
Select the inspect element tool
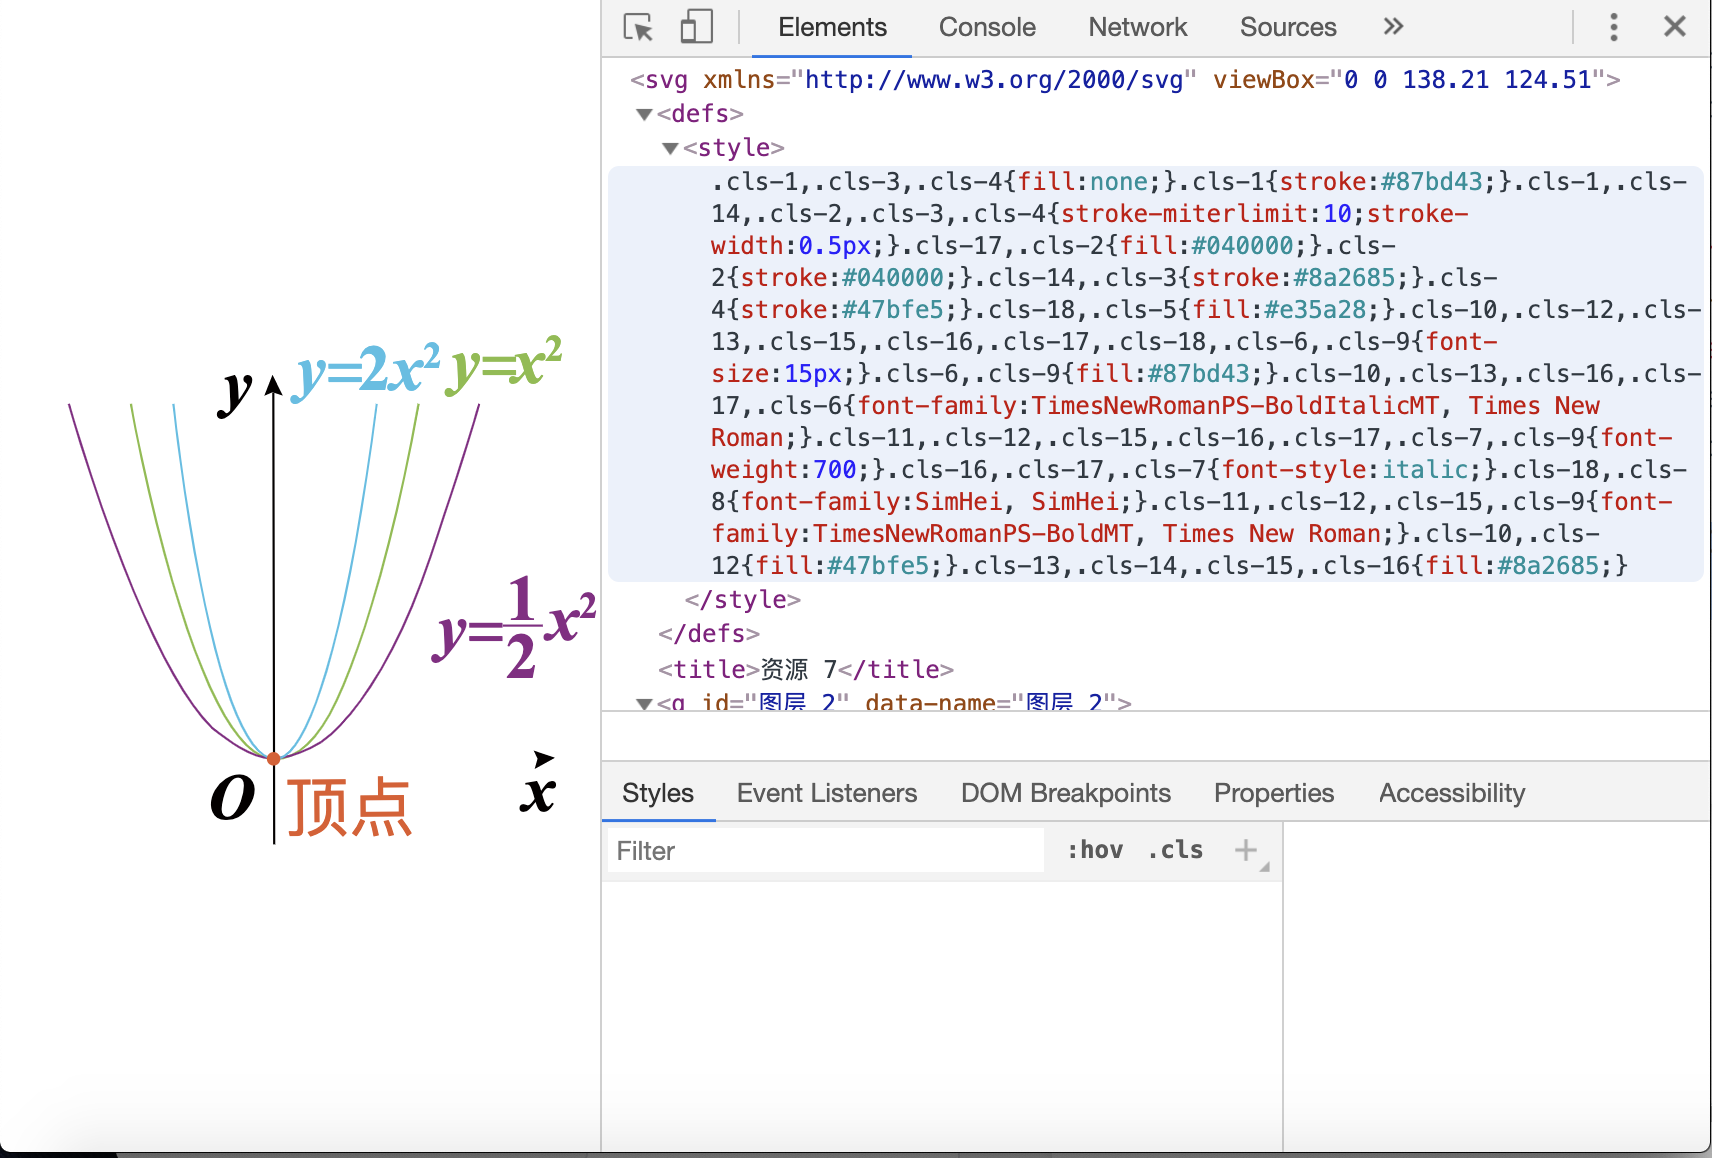pyautogui.click(x=637, y=27)
